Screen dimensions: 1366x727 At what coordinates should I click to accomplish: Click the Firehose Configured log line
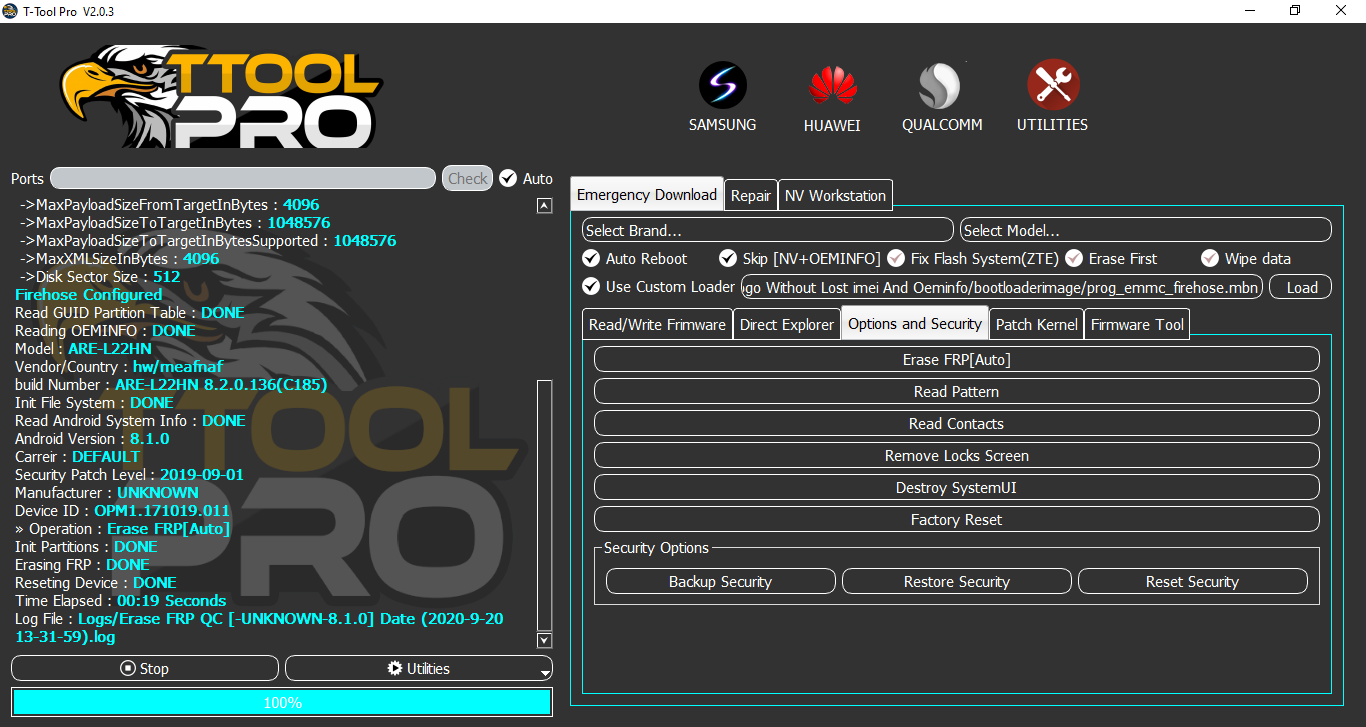88,295
